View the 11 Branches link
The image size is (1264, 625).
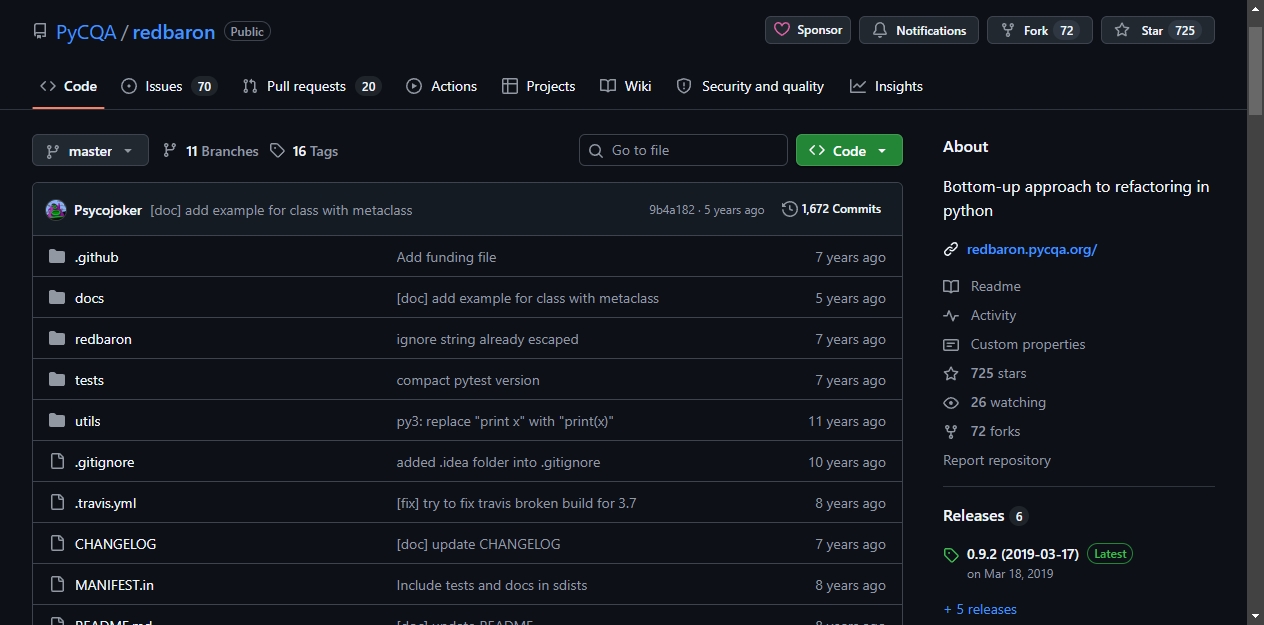(210, 151)
